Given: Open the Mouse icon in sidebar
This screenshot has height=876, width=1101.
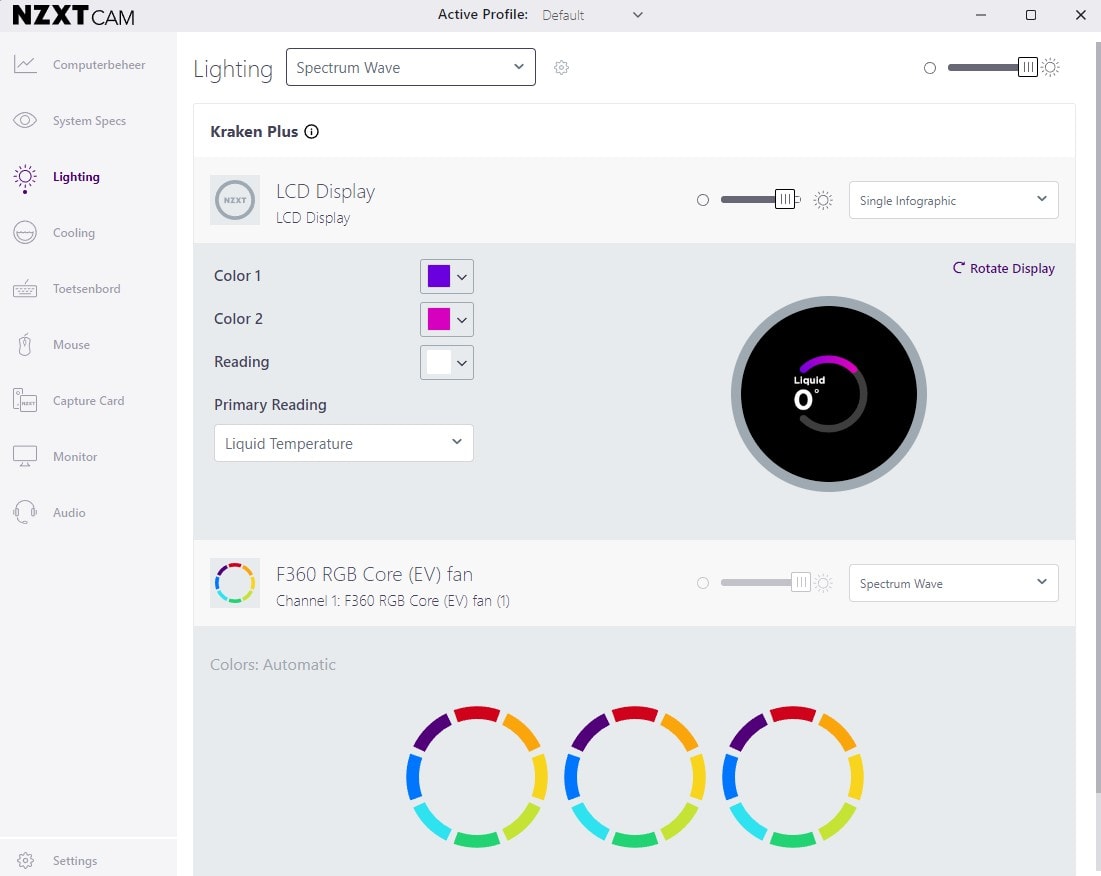Looking at the screenshot, I should pos(25,345).
